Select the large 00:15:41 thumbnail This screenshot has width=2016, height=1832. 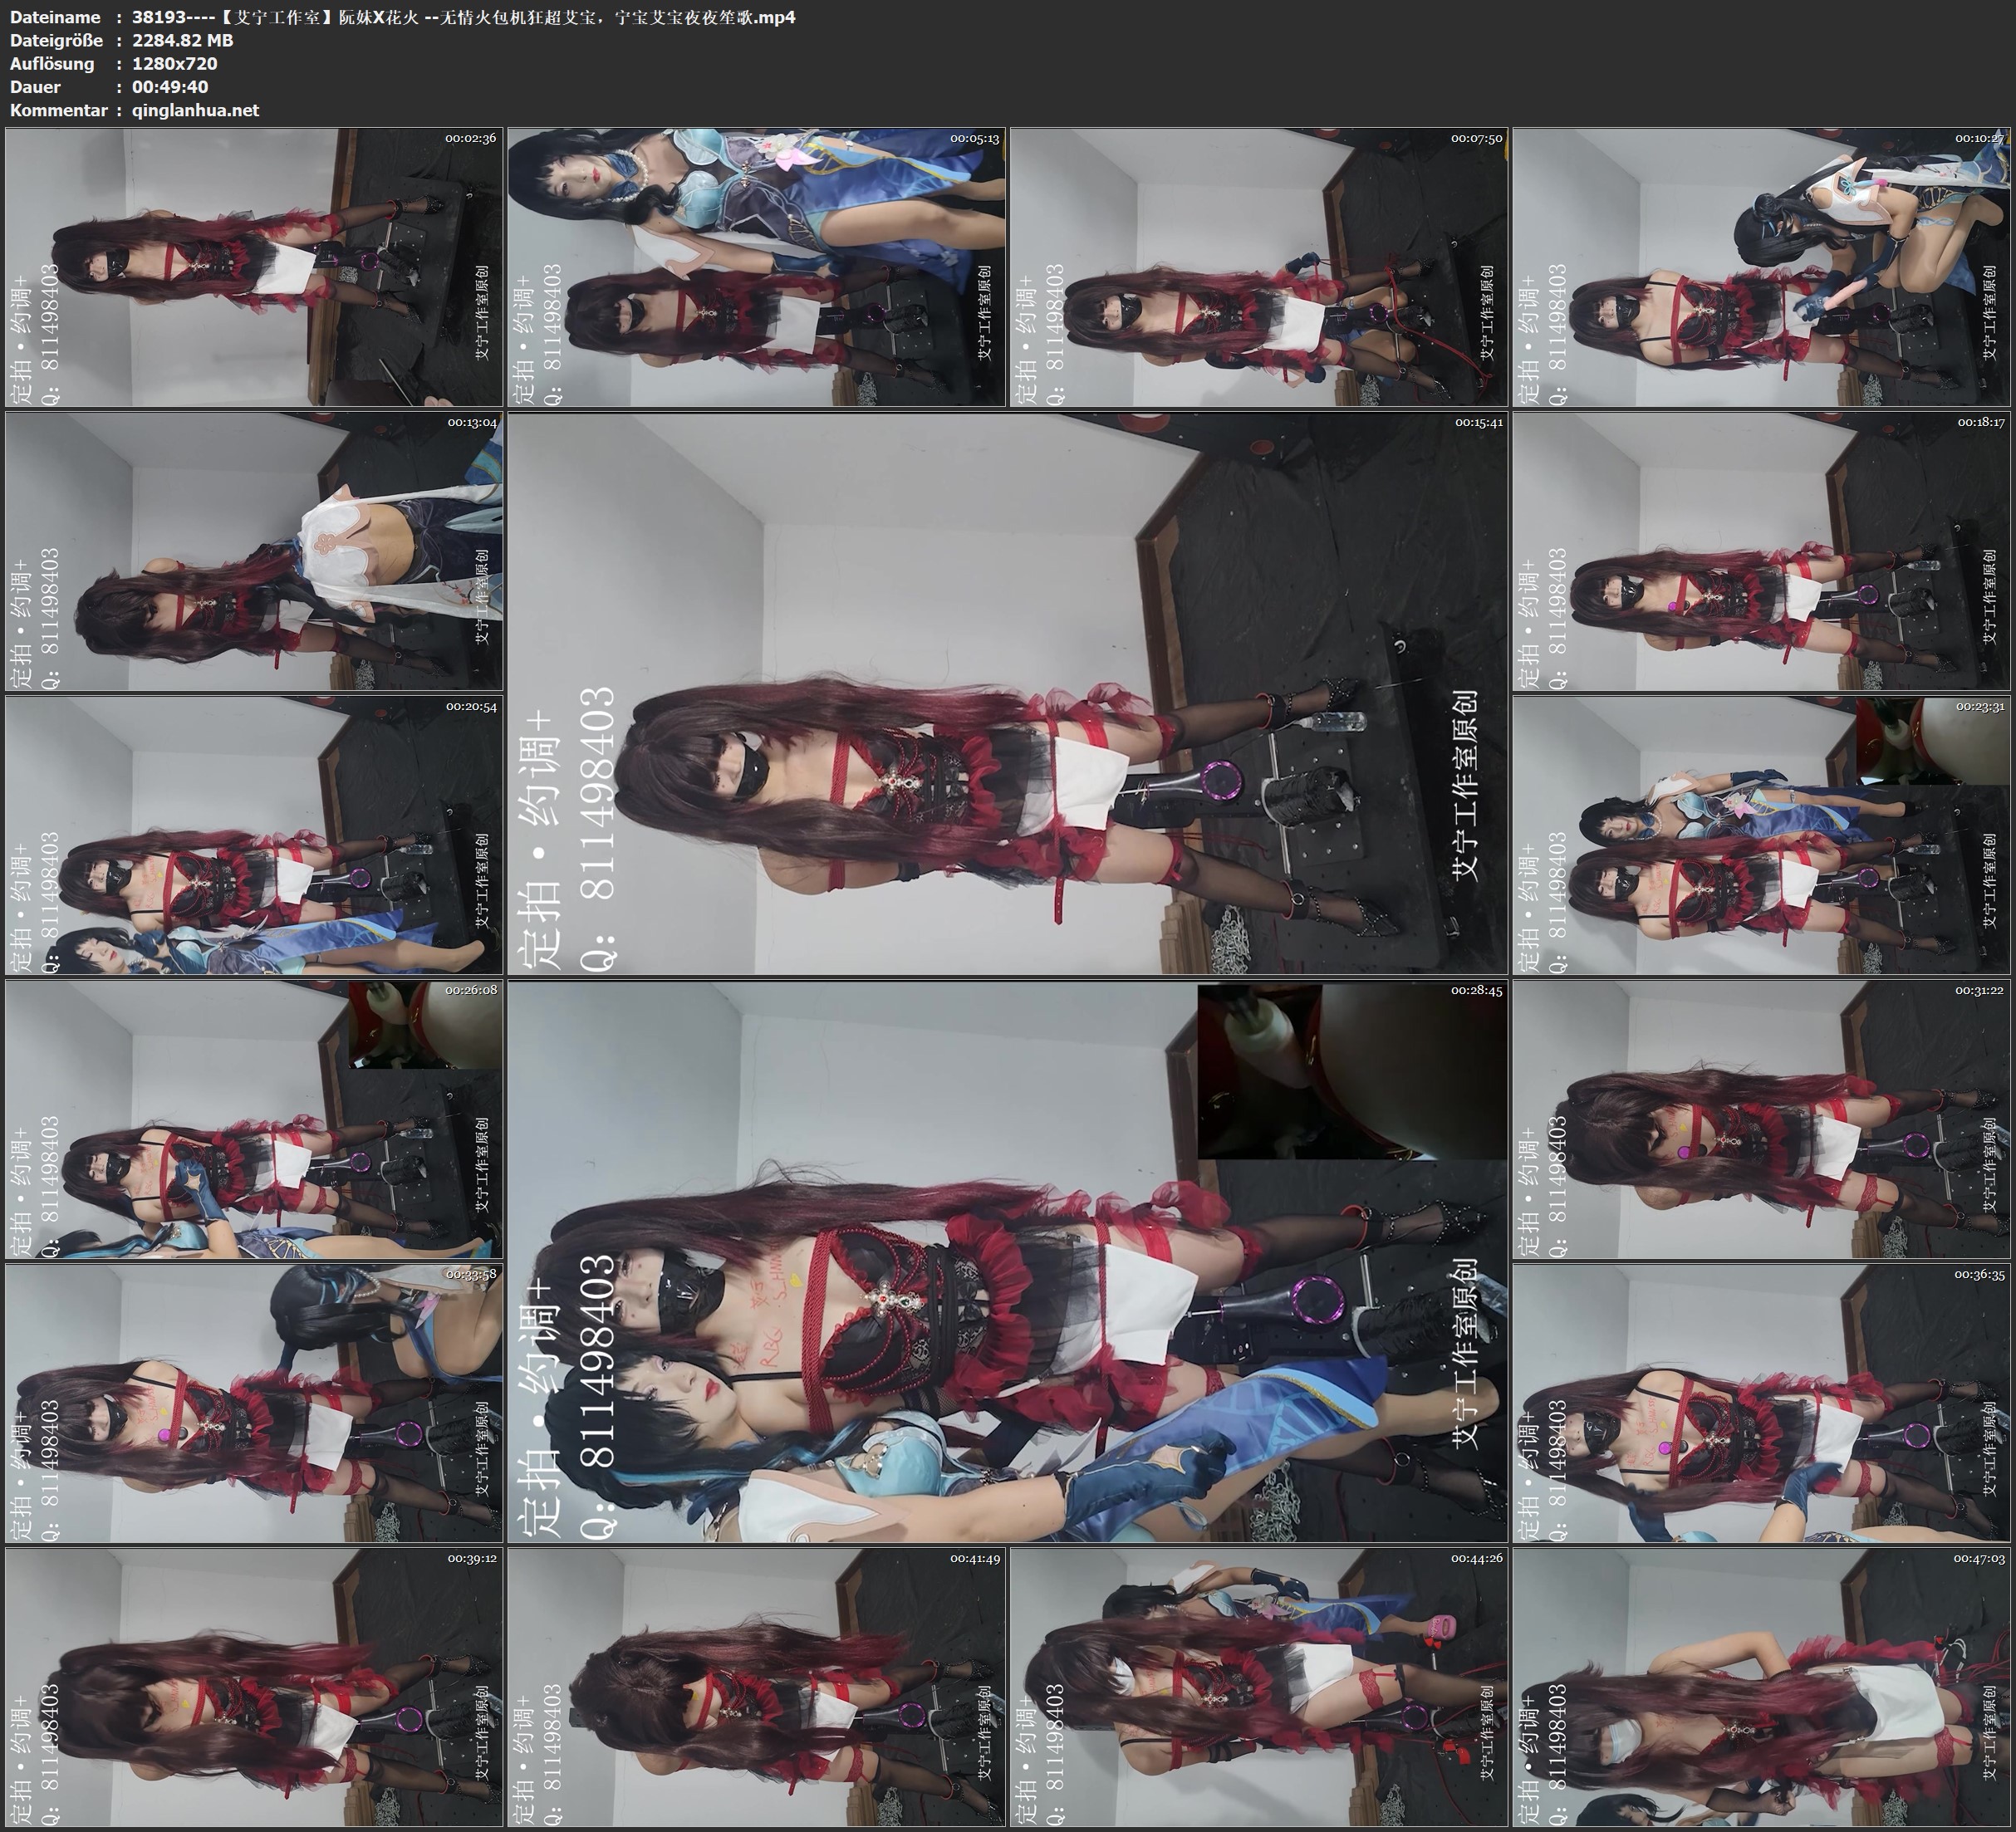[x=1007, y=693]
